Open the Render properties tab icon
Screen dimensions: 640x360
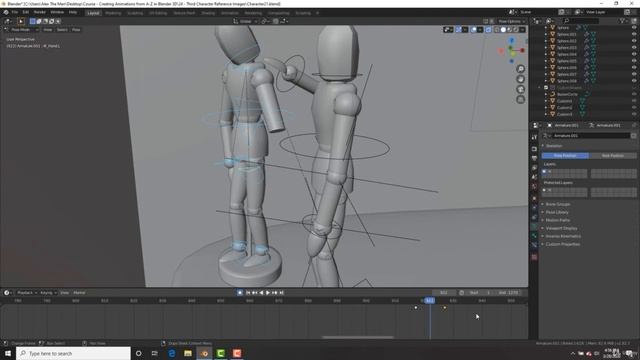pyautogui.click(x=534, y=149)
